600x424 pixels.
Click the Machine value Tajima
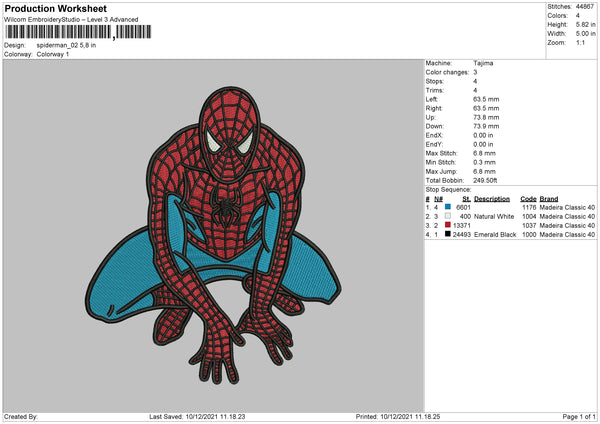tap(483, 63)
